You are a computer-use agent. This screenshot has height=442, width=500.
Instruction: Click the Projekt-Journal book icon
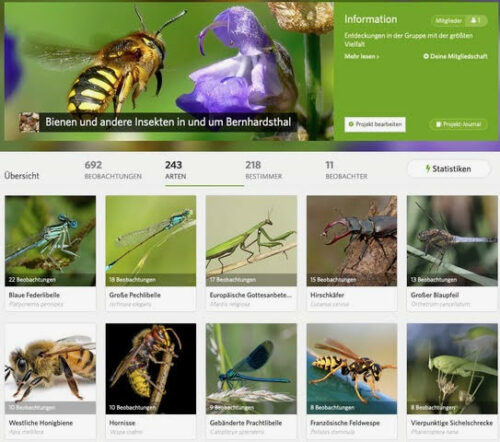click(x=439, y=124)
